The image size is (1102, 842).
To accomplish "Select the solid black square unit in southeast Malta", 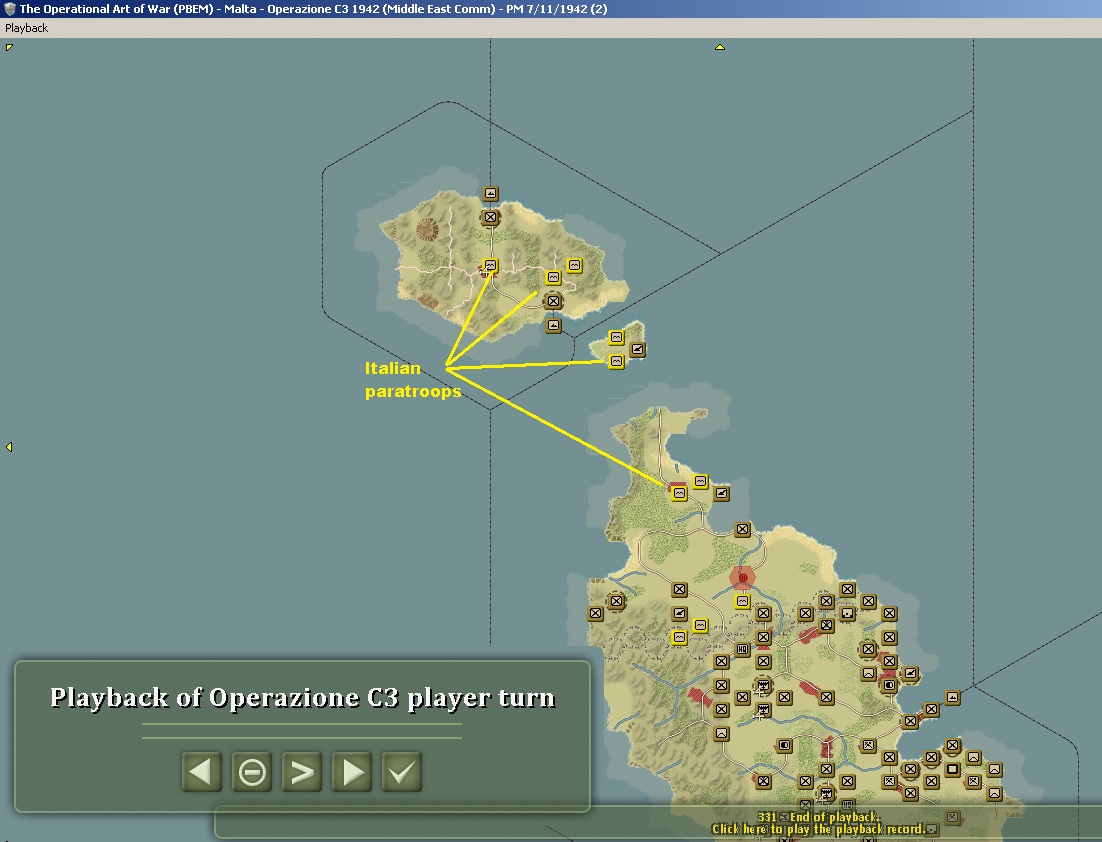I will click(952, 770).
